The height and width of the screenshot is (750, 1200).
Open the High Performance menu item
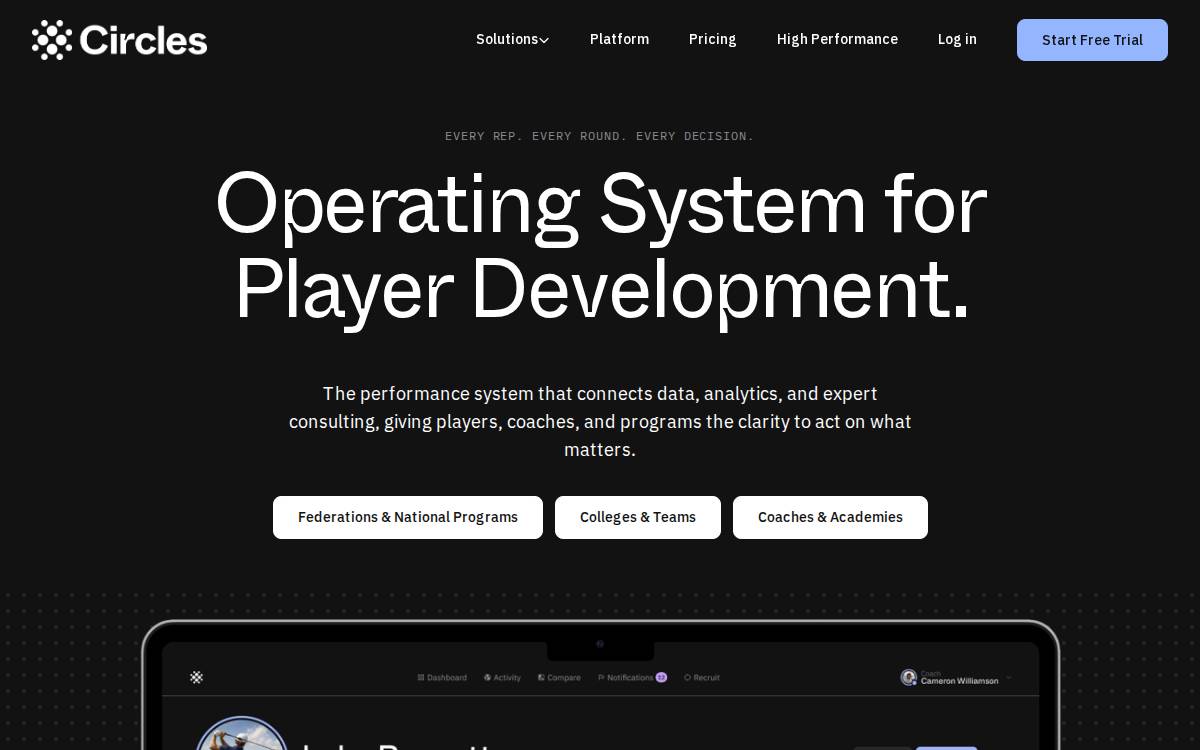pyautogui.click(x=837, y=40)
